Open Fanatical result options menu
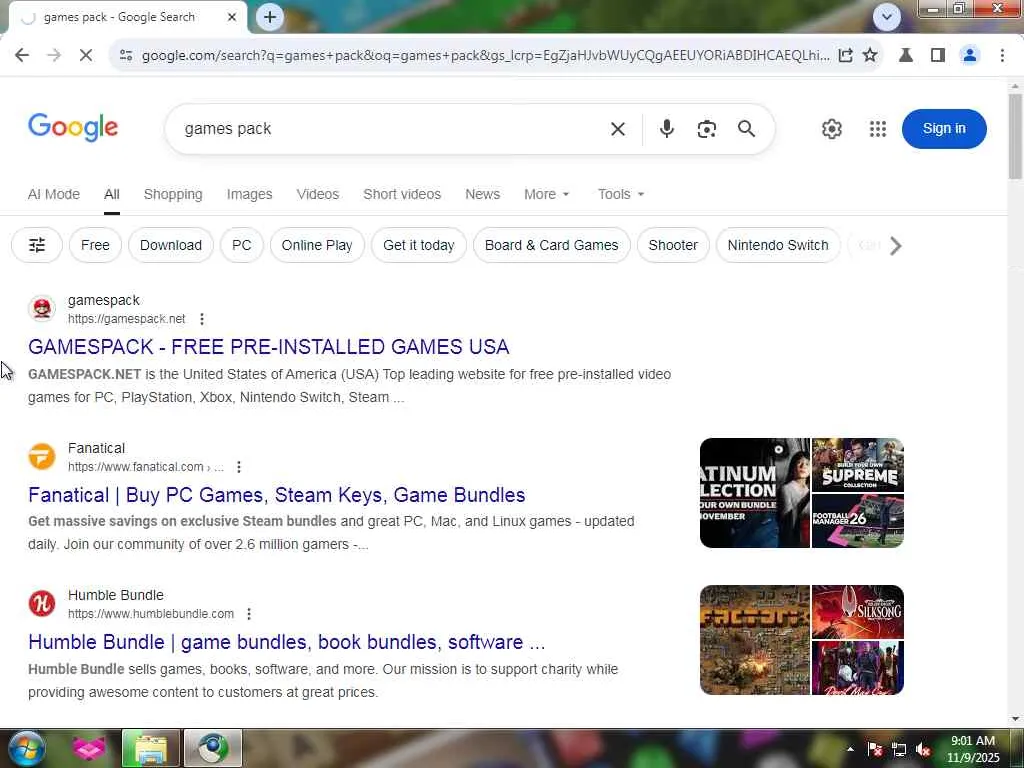Screen dimensions: 1024x768 tap(239, 467)
